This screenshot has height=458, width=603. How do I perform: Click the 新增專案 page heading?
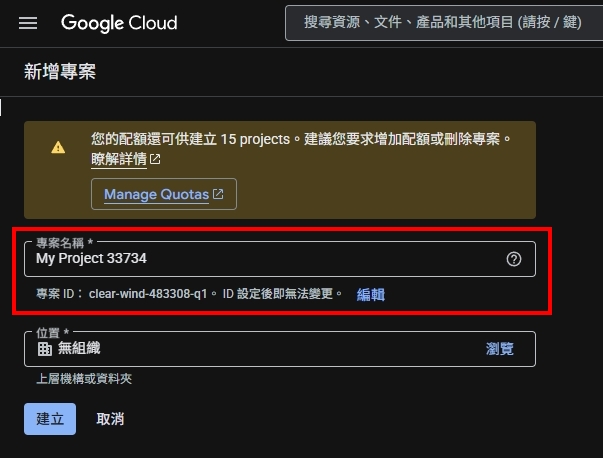60,72
